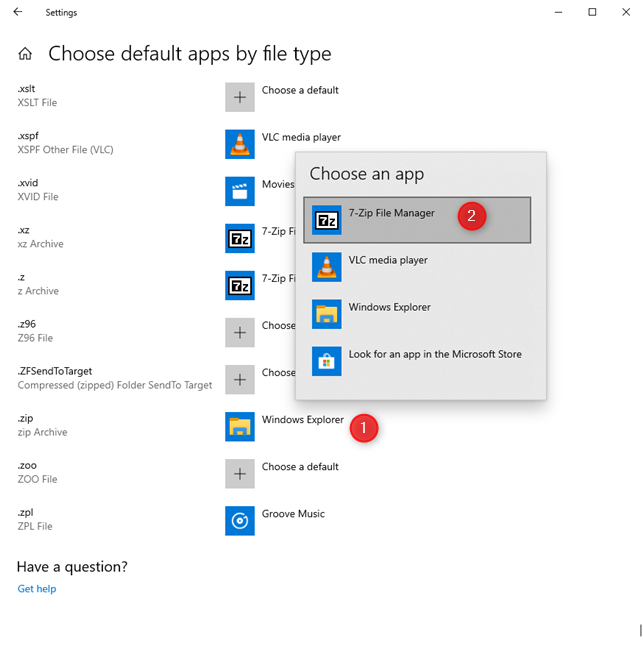Close the Settings window
643x648 pixels.
[626, 12]
